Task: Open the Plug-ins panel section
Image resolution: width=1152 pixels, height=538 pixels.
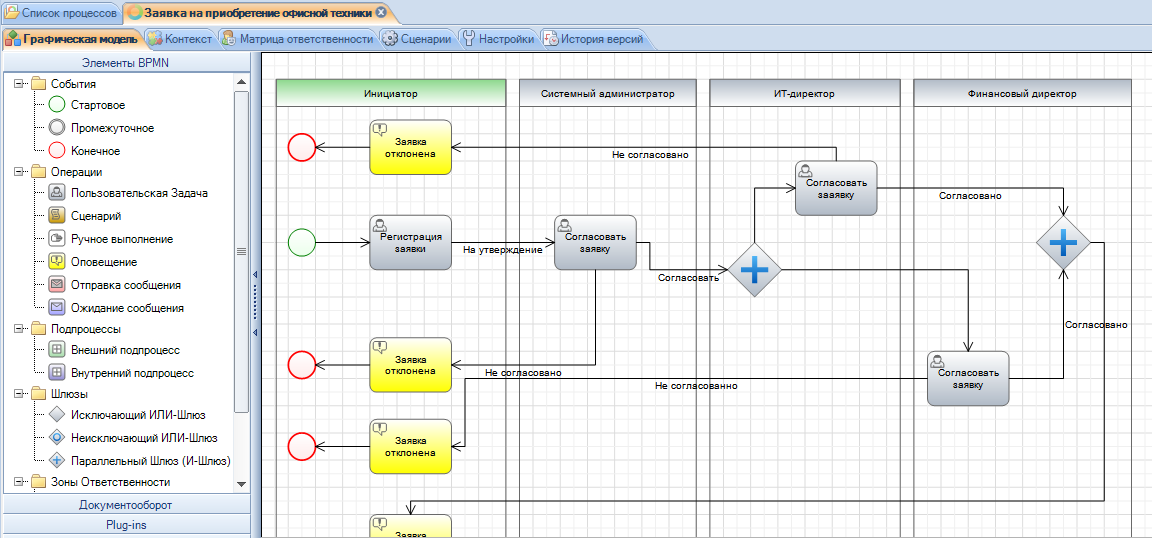Action: pyautogui.click(x=126, y=525)
